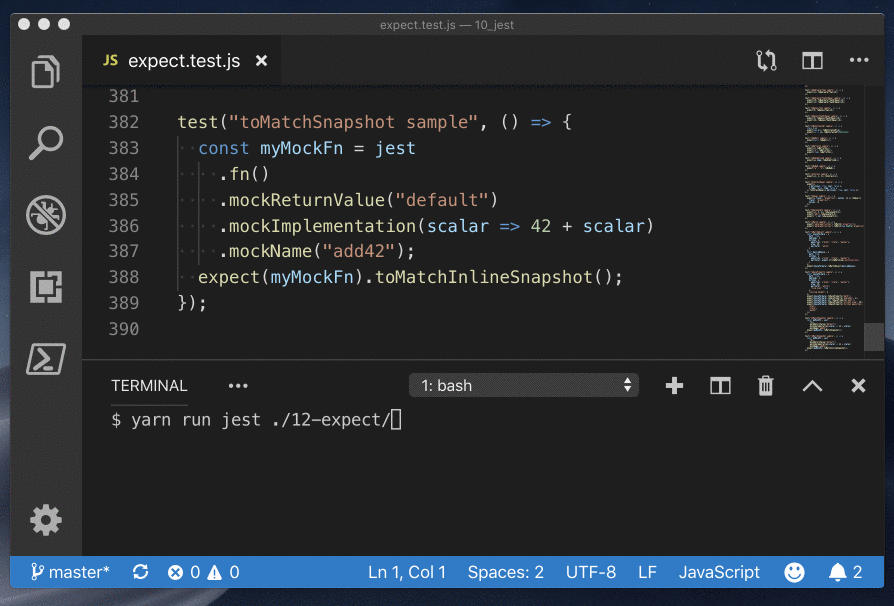Open the Search view in activity bar

(x=46, y=143)
